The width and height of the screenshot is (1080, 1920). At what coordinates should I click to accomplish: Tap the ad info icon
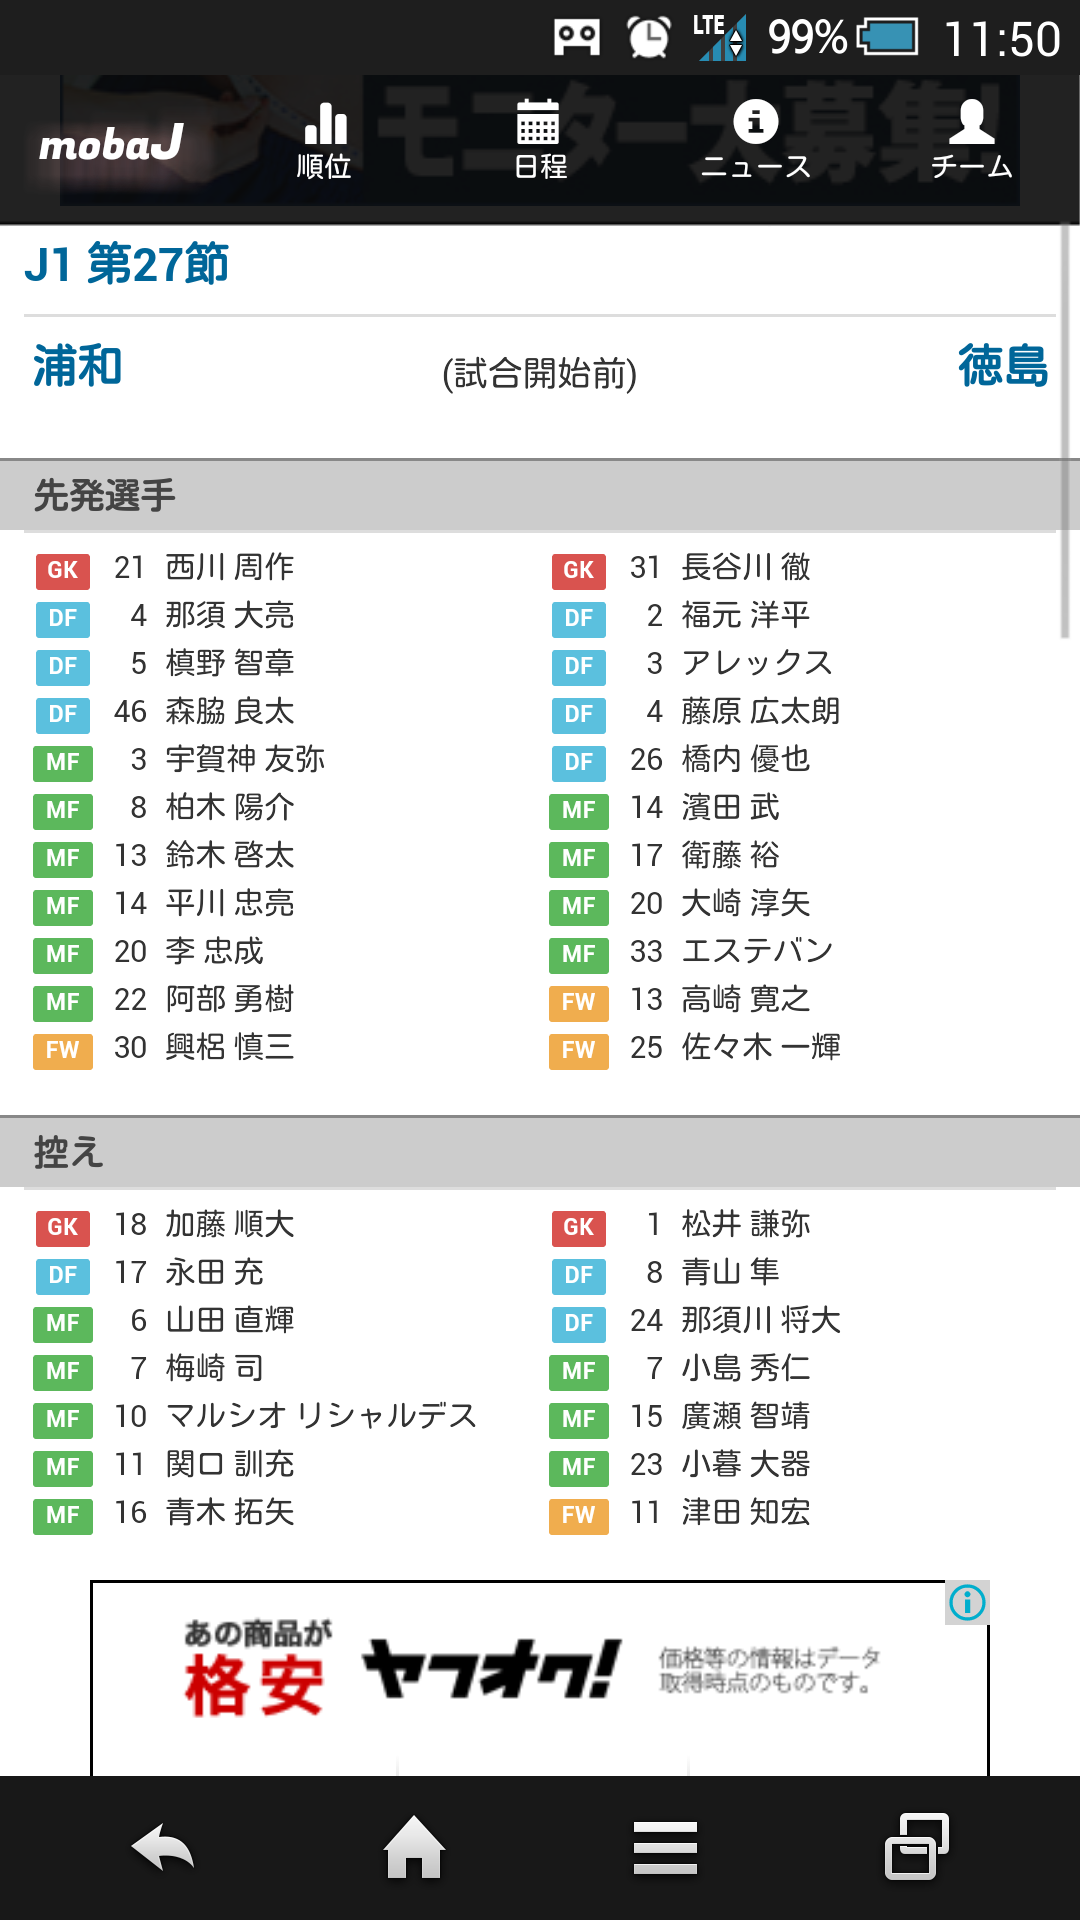tap(967, 1602)
